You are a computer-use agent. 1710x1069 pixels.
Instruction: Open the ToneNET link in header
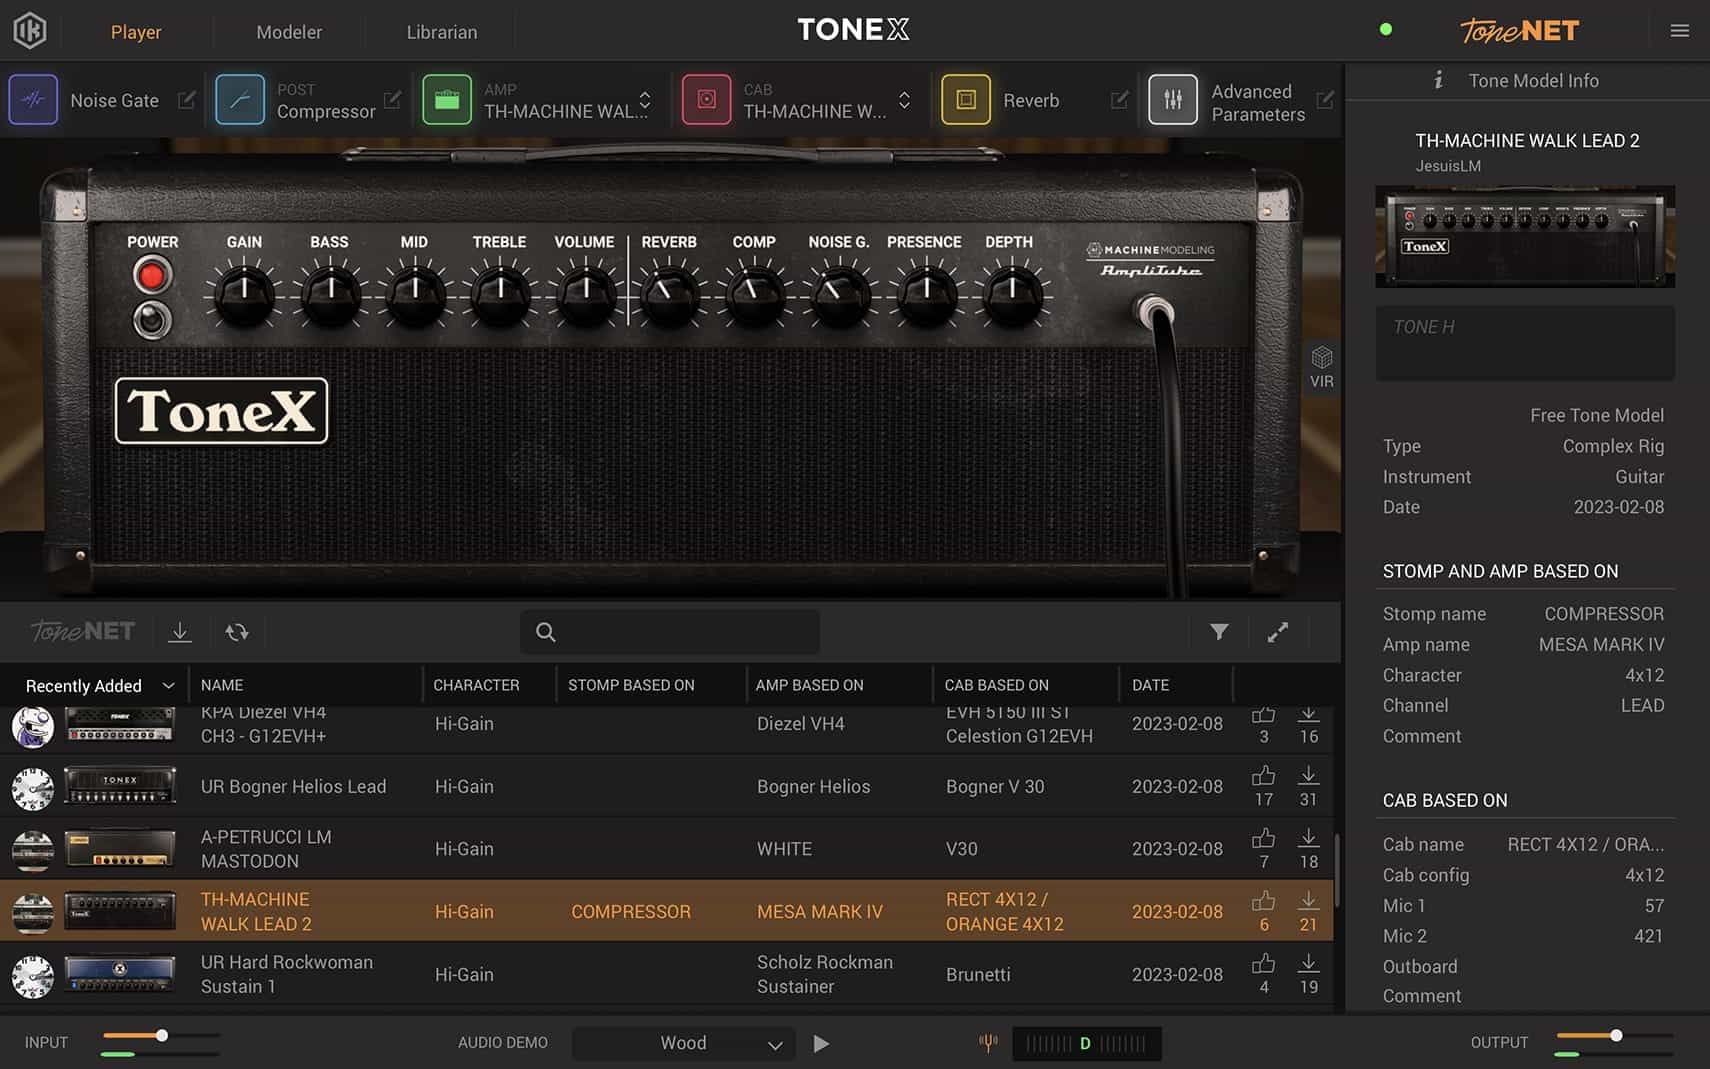tap(1519, 31)
